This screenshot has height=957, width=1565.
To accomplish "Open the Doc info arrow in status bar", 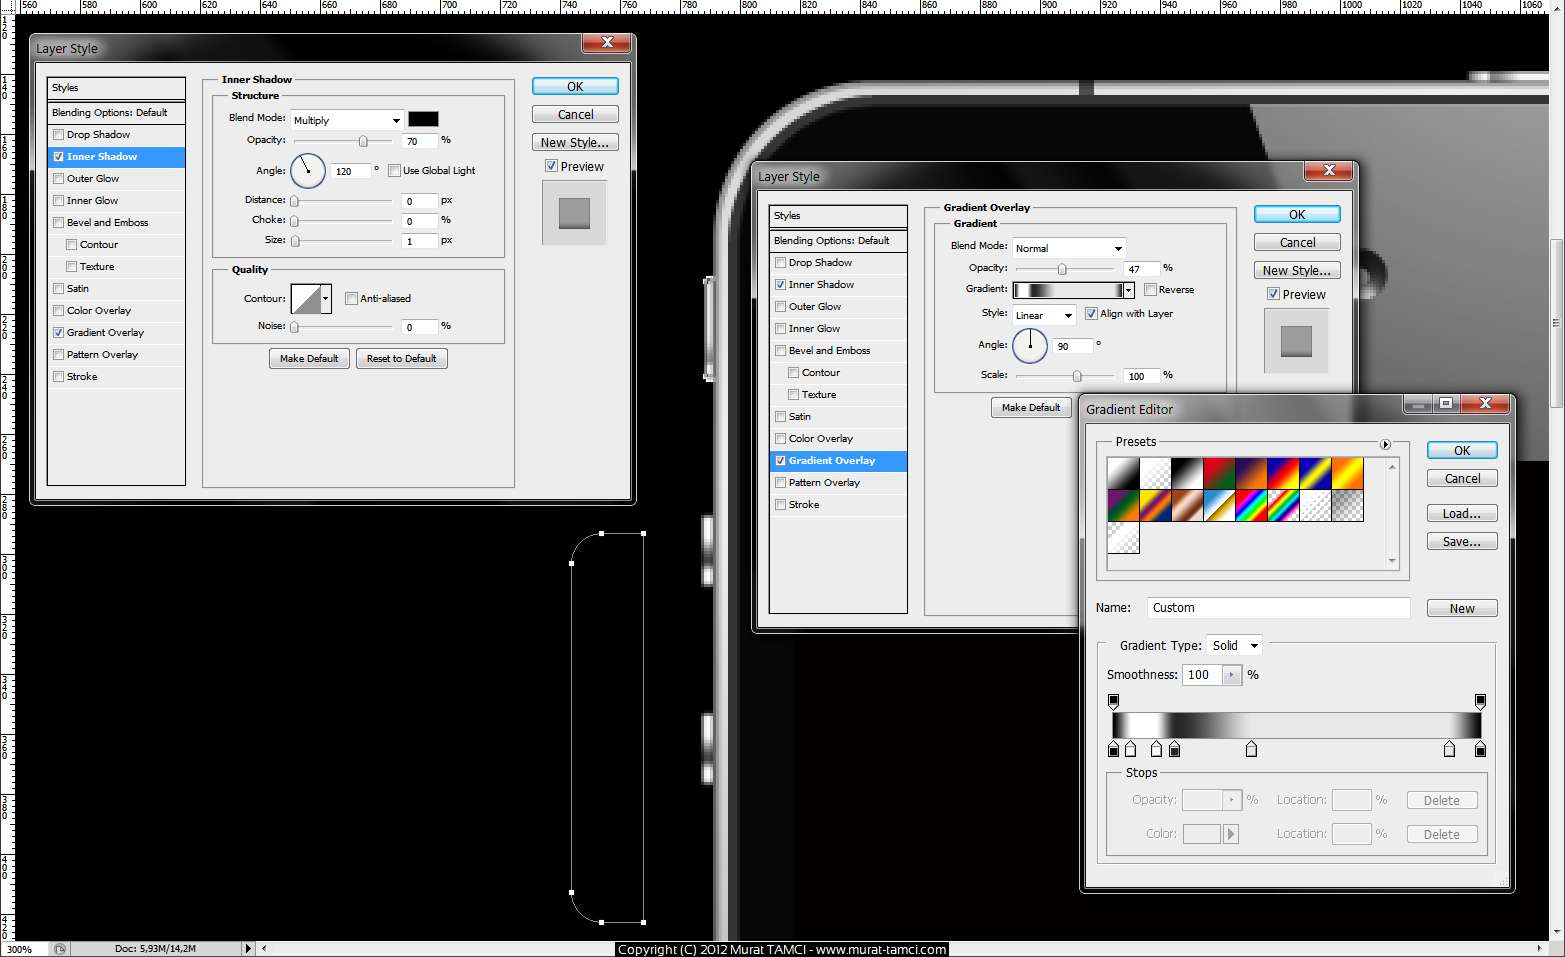I will (248, 948).
